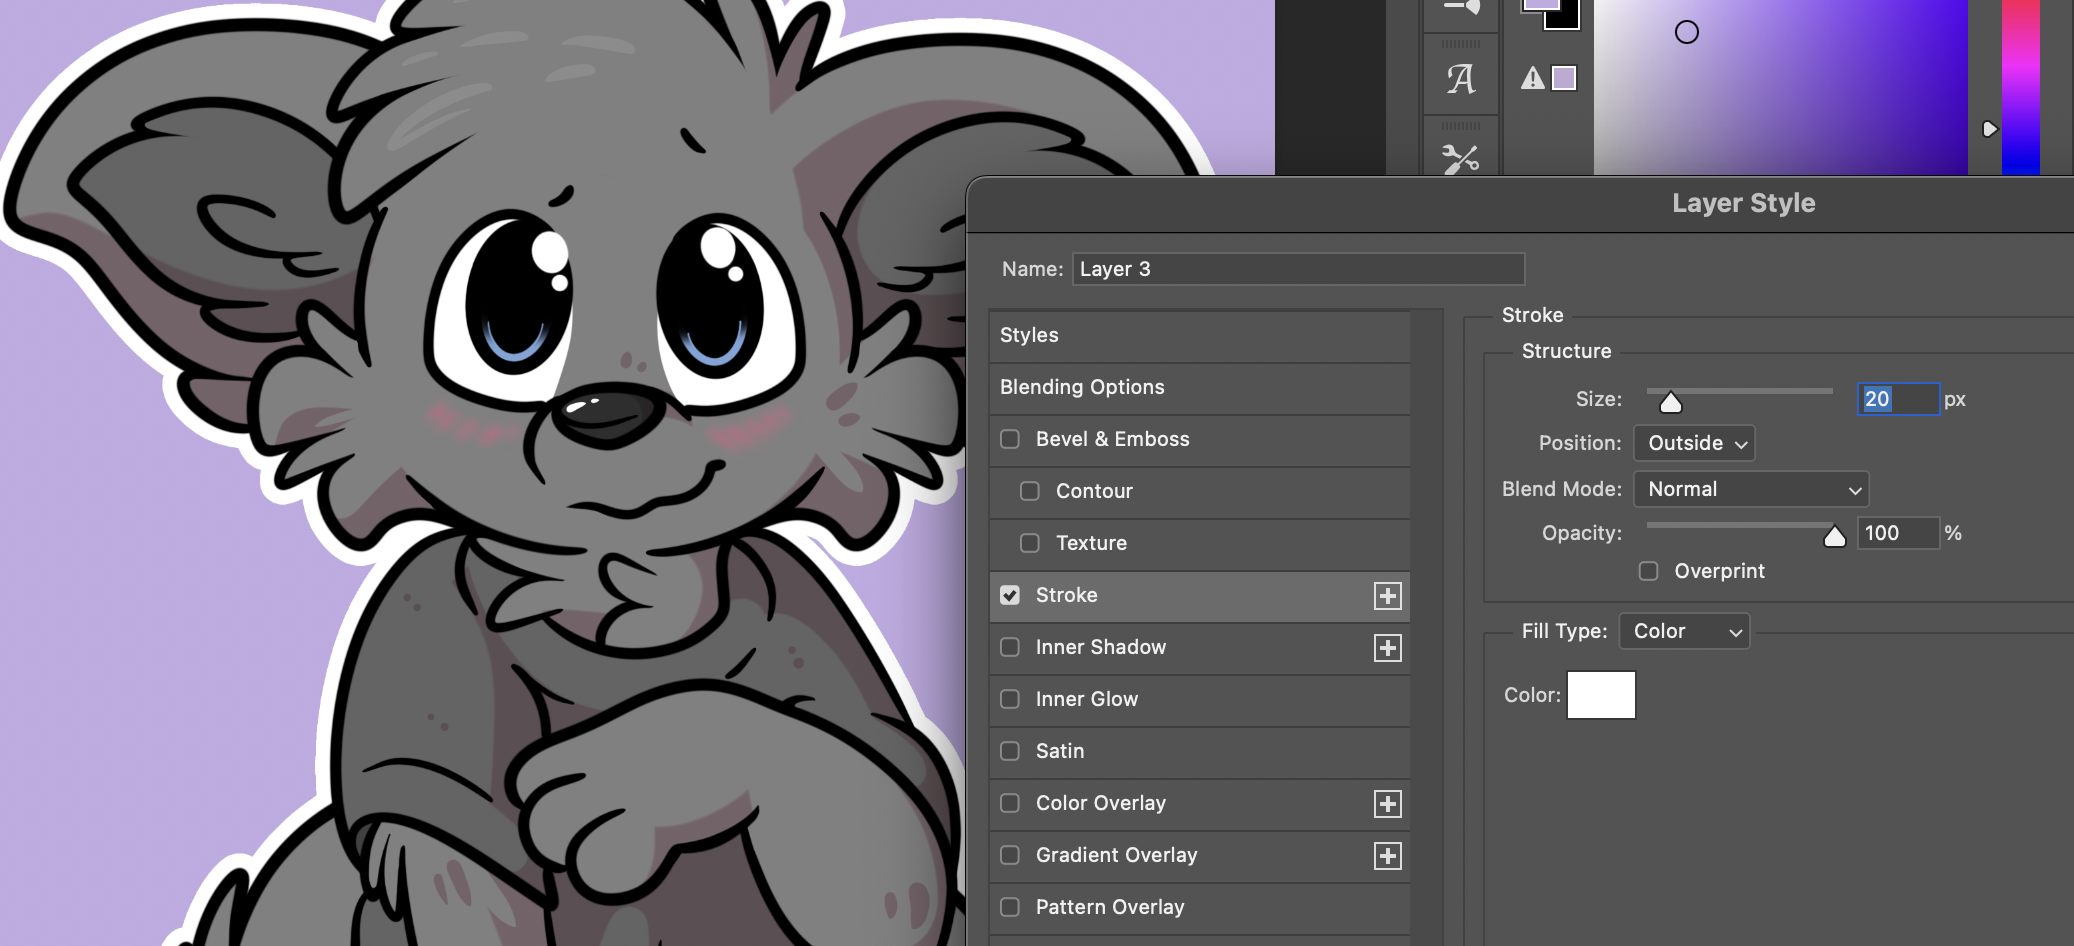Add another Gradient Overlay with plus icon

pos(1387,856)
